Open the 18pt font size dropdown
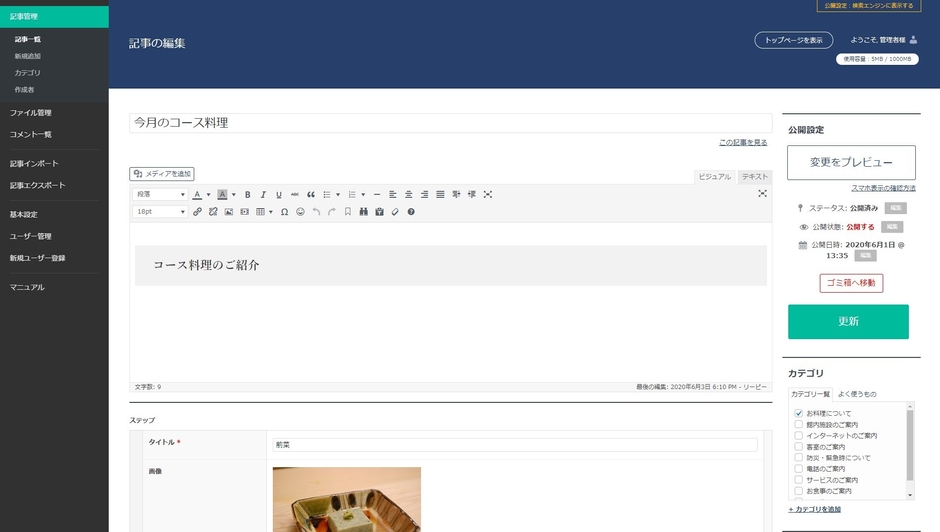This screenshot has width=940, height=532. pos(160,212)
